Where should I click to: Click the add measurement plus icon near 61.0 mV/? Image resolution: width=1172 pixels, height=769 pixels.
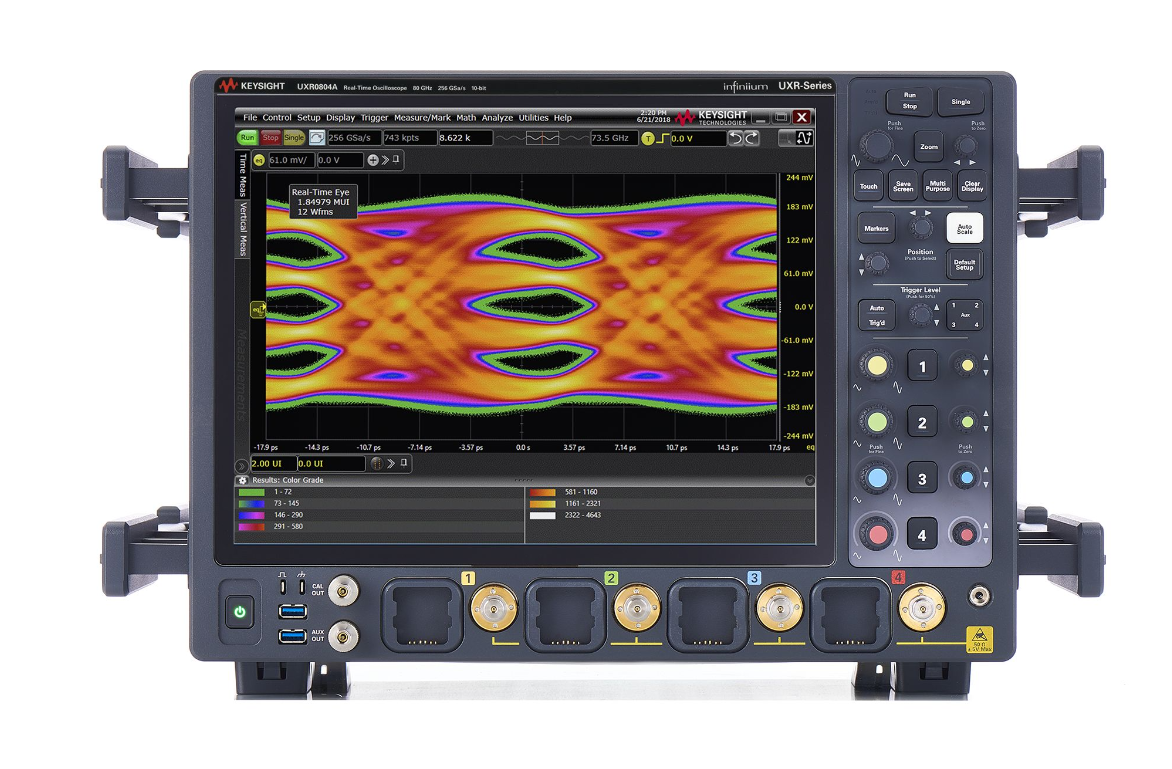click(373, 159)
